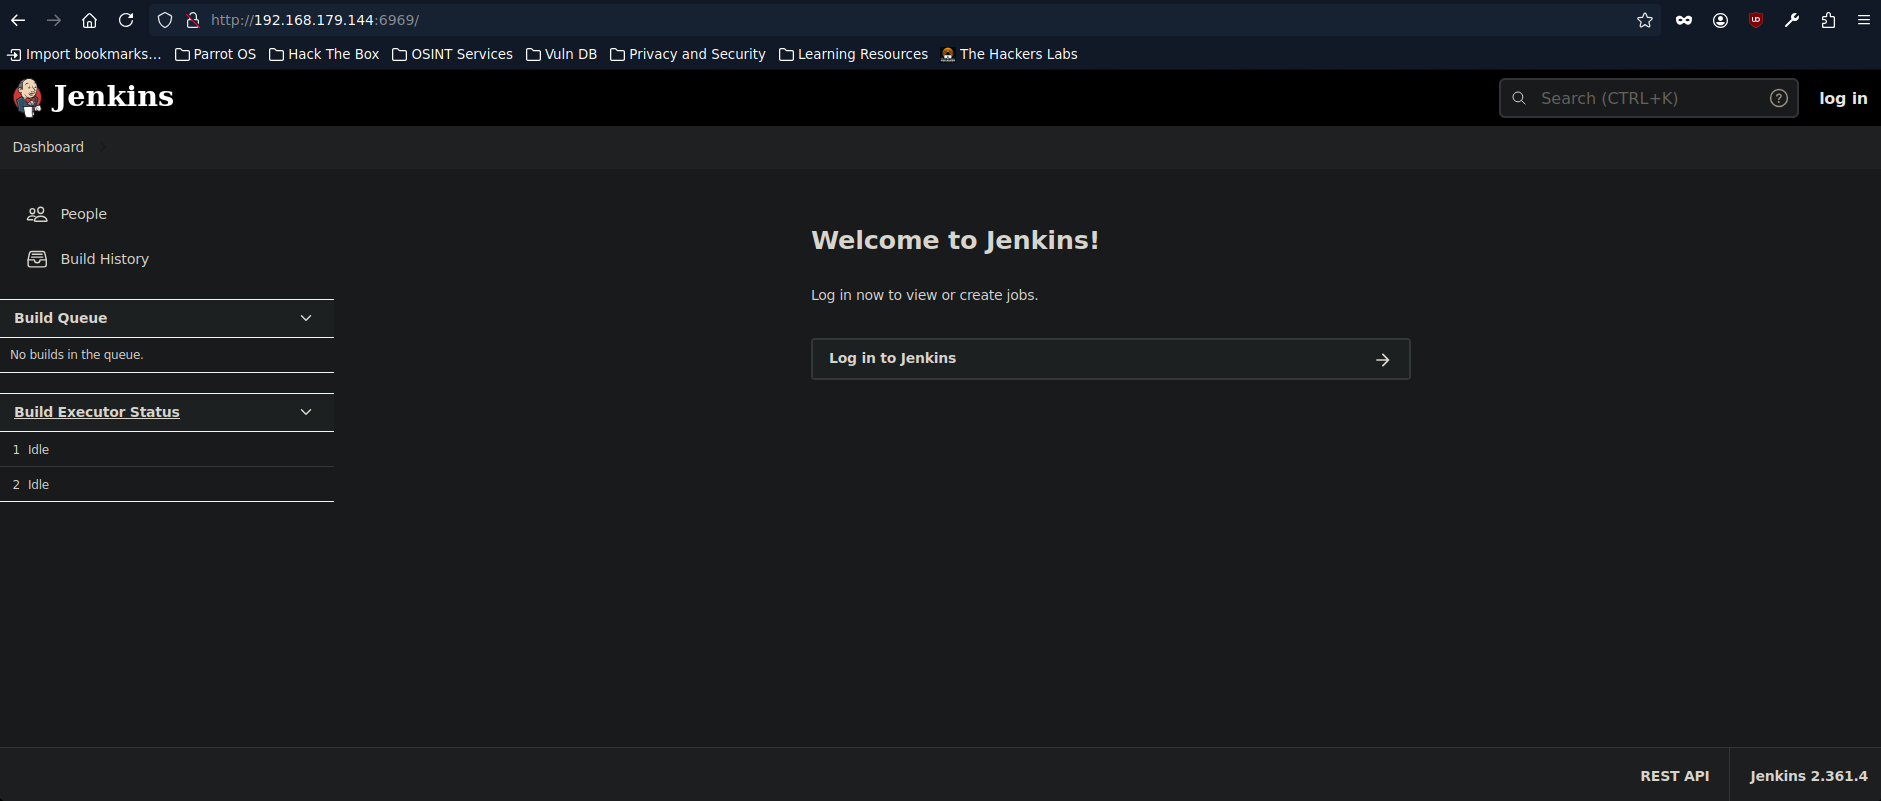Click Log in to Jenkins button

[x=1110, y=359]
